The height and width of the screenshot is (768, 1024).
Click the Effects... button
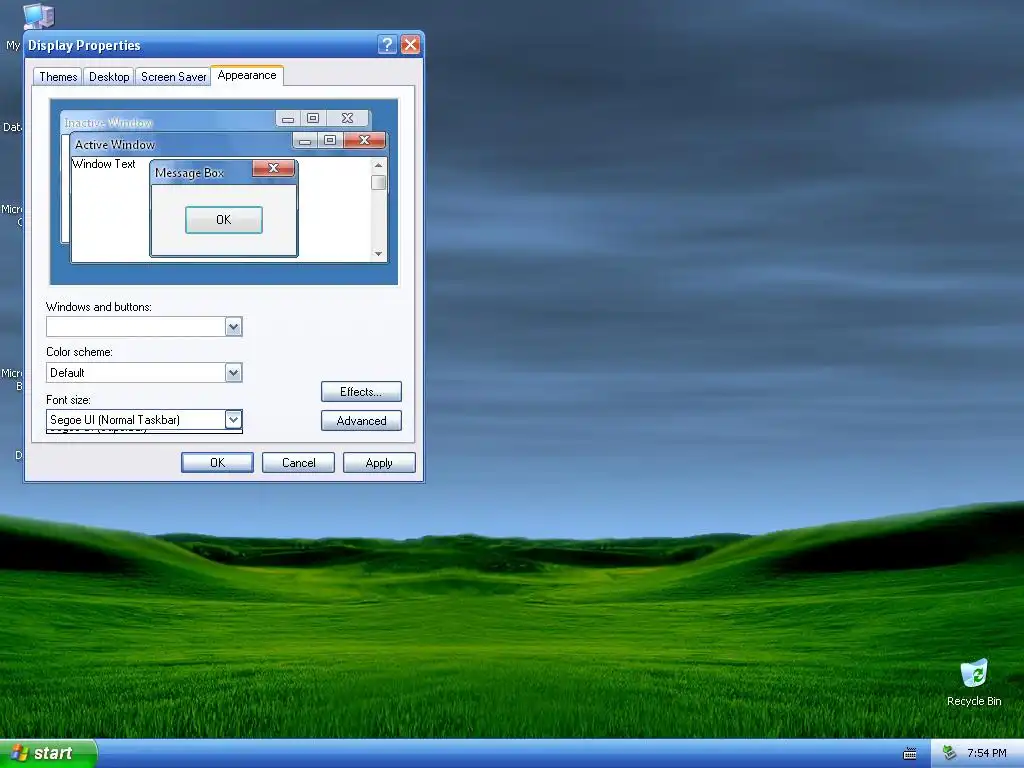pyautogui.click(x=361, y=392)
